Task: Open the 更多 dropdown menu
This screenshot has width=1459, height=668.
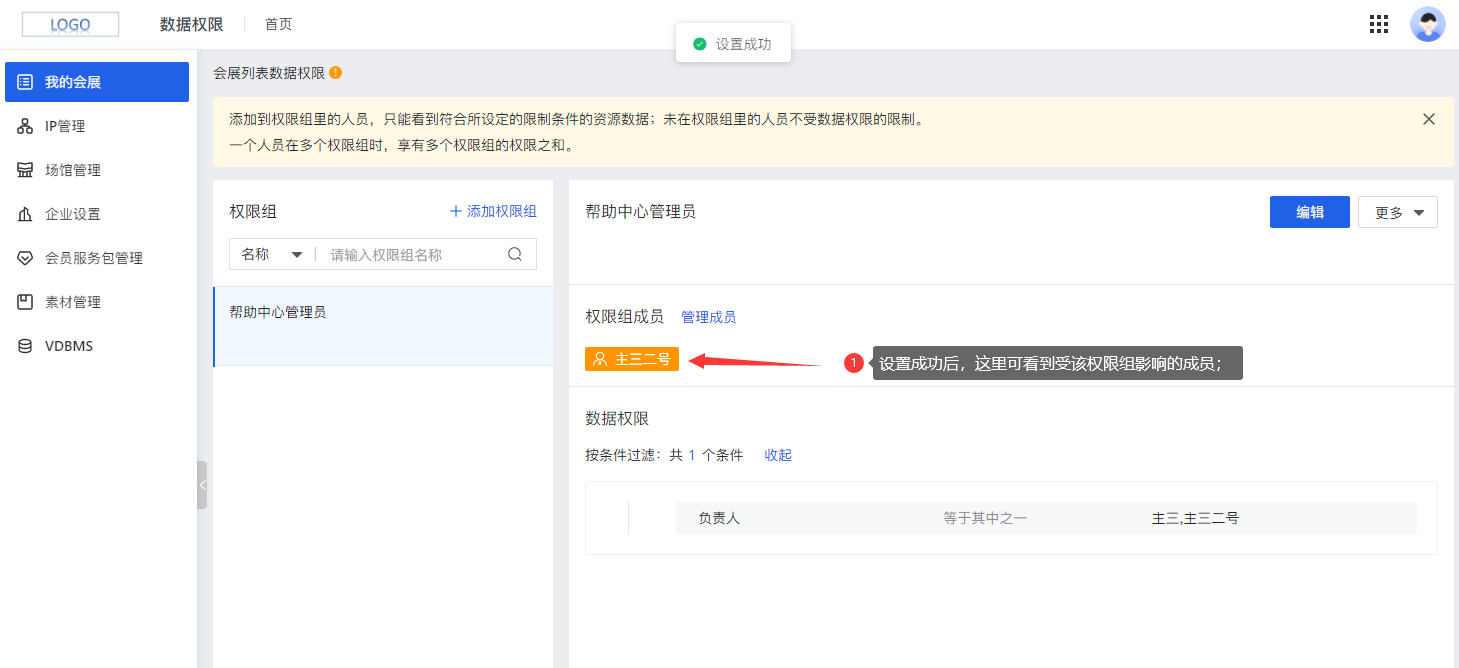Action: click(x=1397, y=211)
